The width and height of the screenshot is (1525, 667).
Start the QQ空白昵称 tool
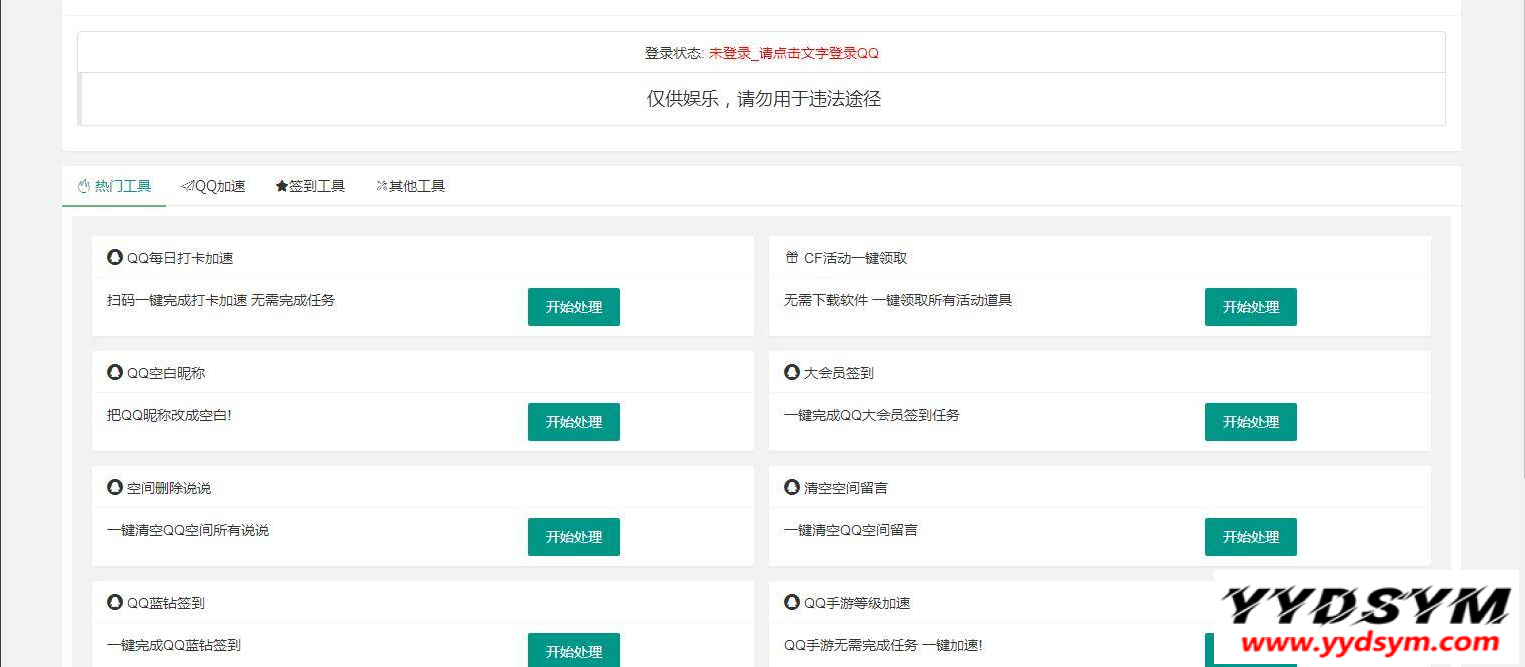pyautogui.click(x=574, y=422)
